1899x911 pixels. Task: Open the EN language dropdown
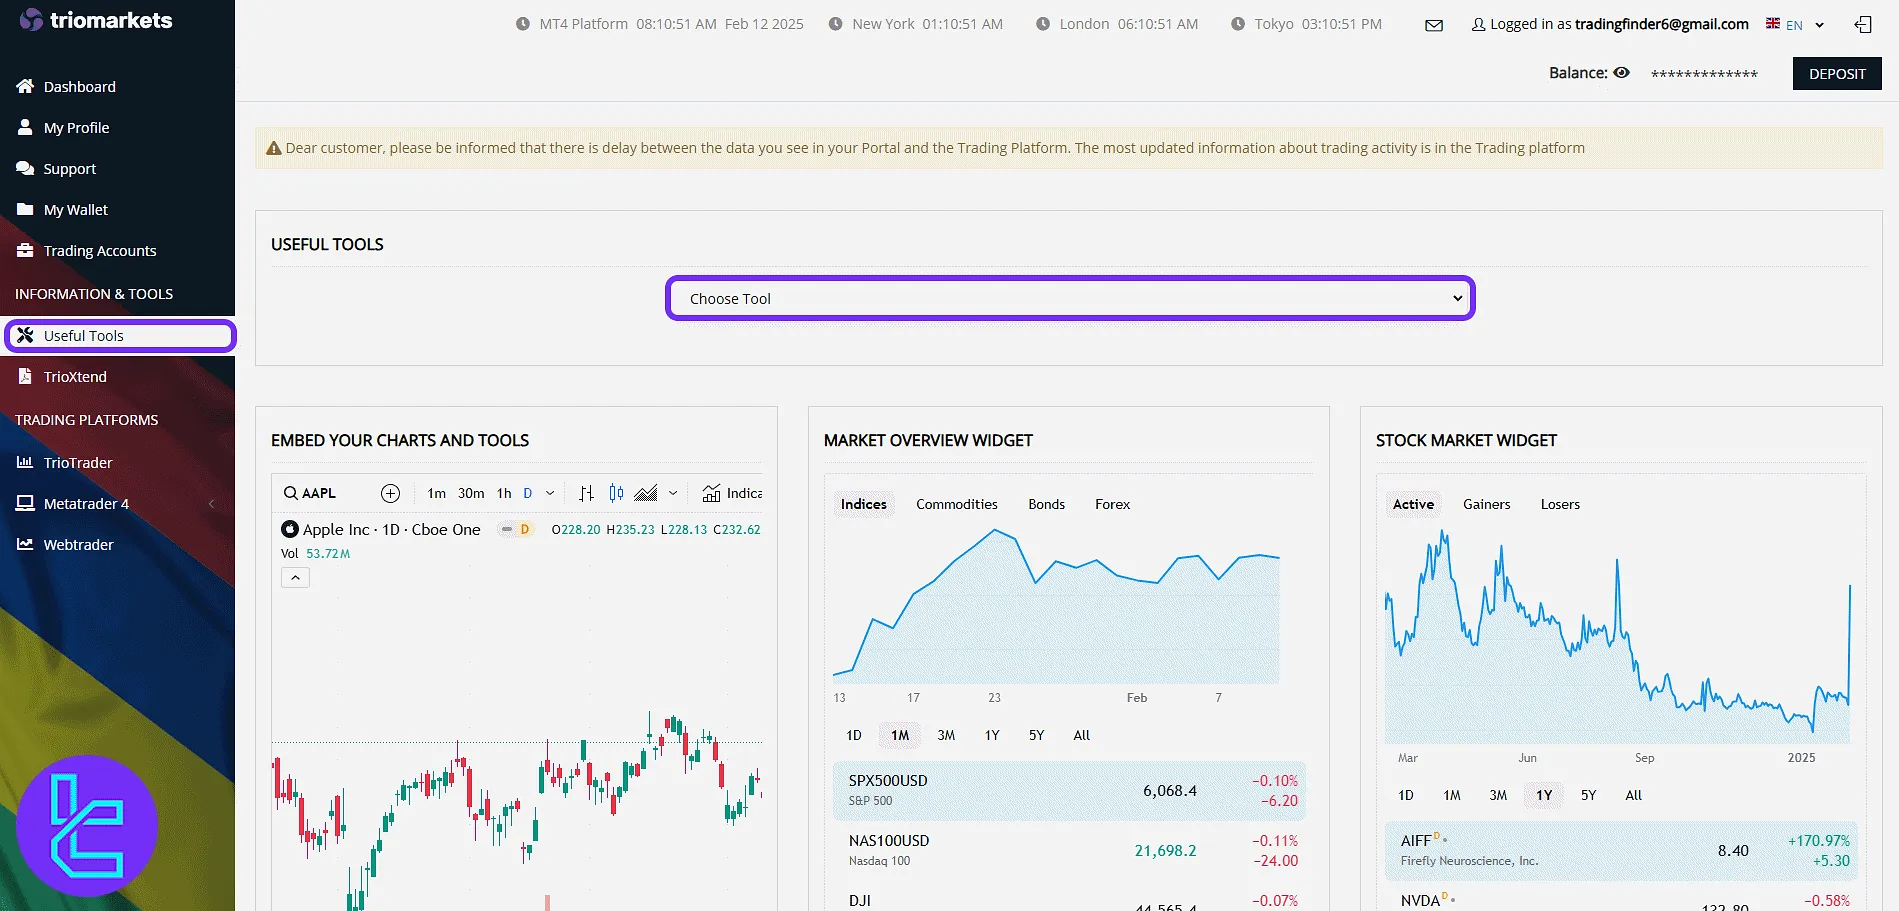(1795, 24)
